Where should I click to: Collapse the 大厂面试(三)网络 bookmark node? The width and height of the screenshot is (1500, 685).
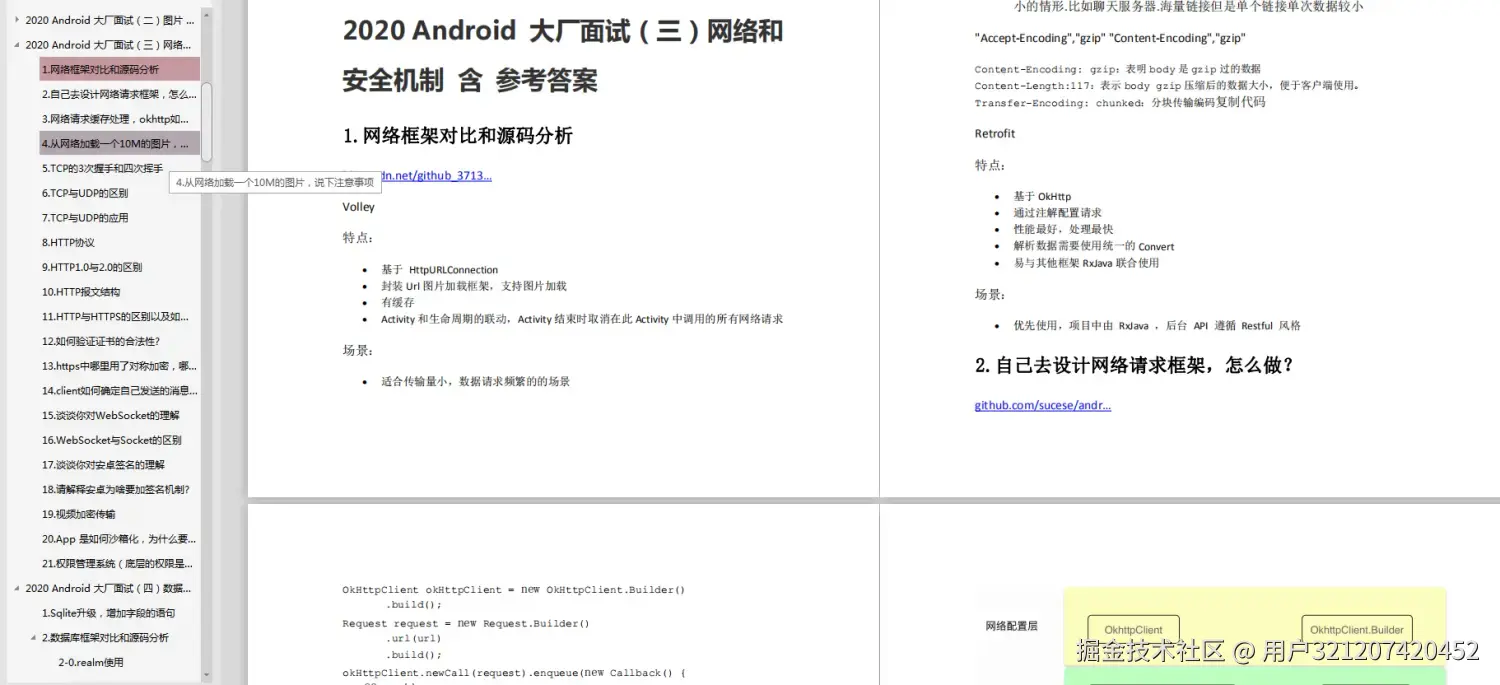point(16,45)
